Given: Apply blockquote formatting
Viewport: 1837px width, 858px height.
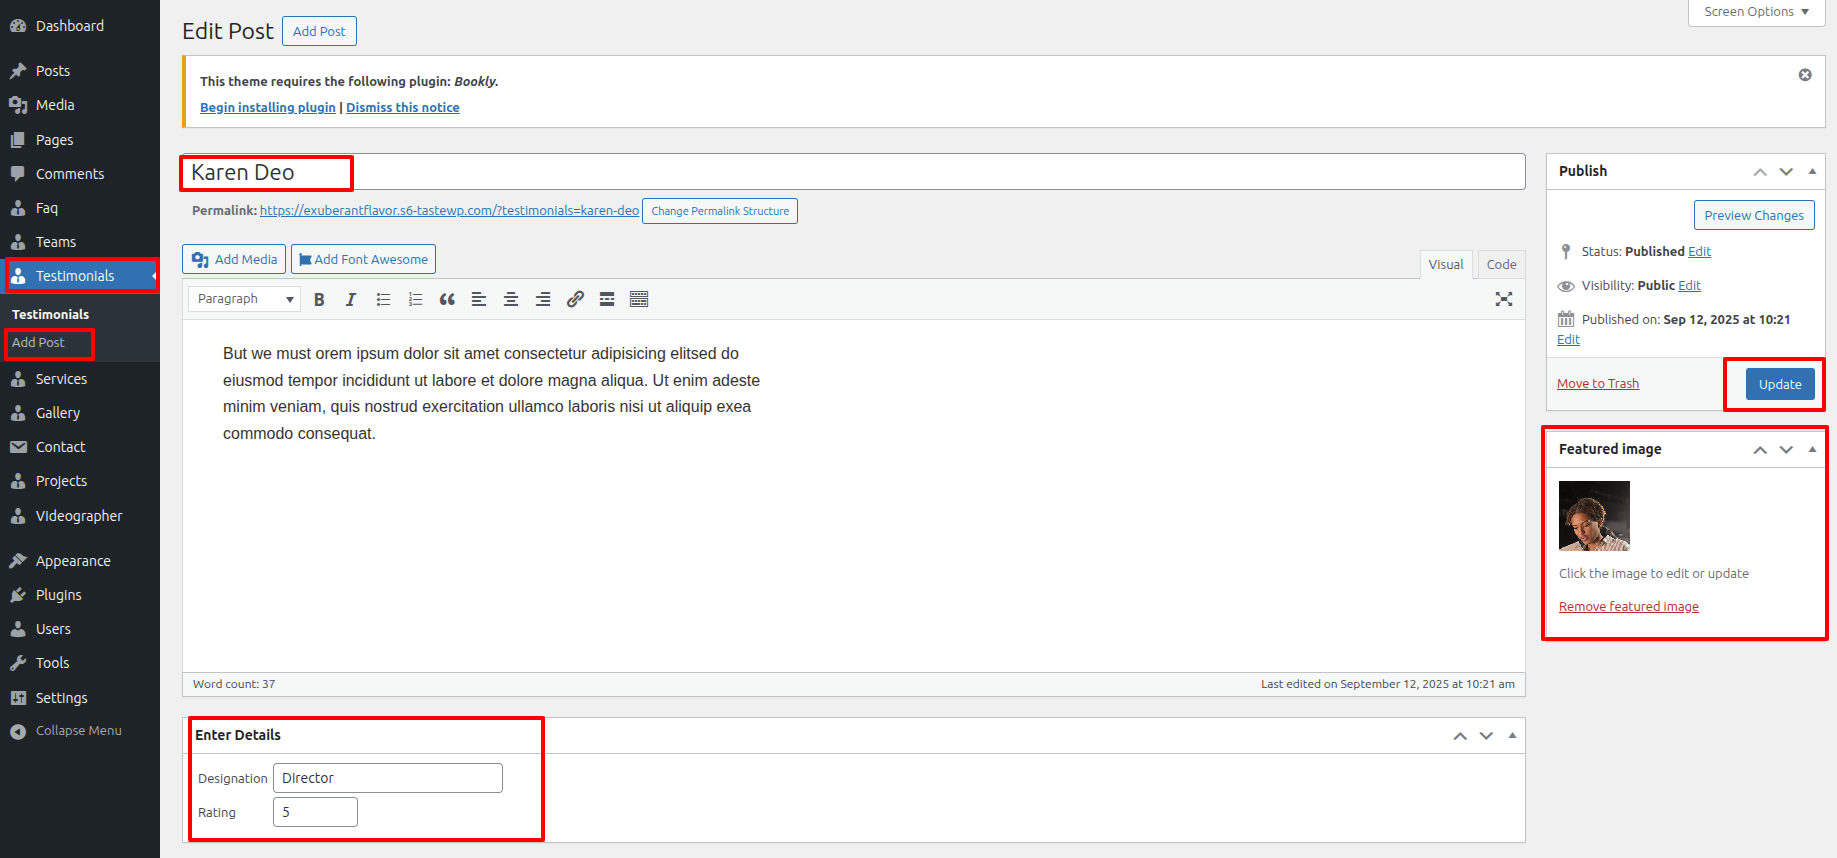Looking at the screenshot, I should pos(447,300).
